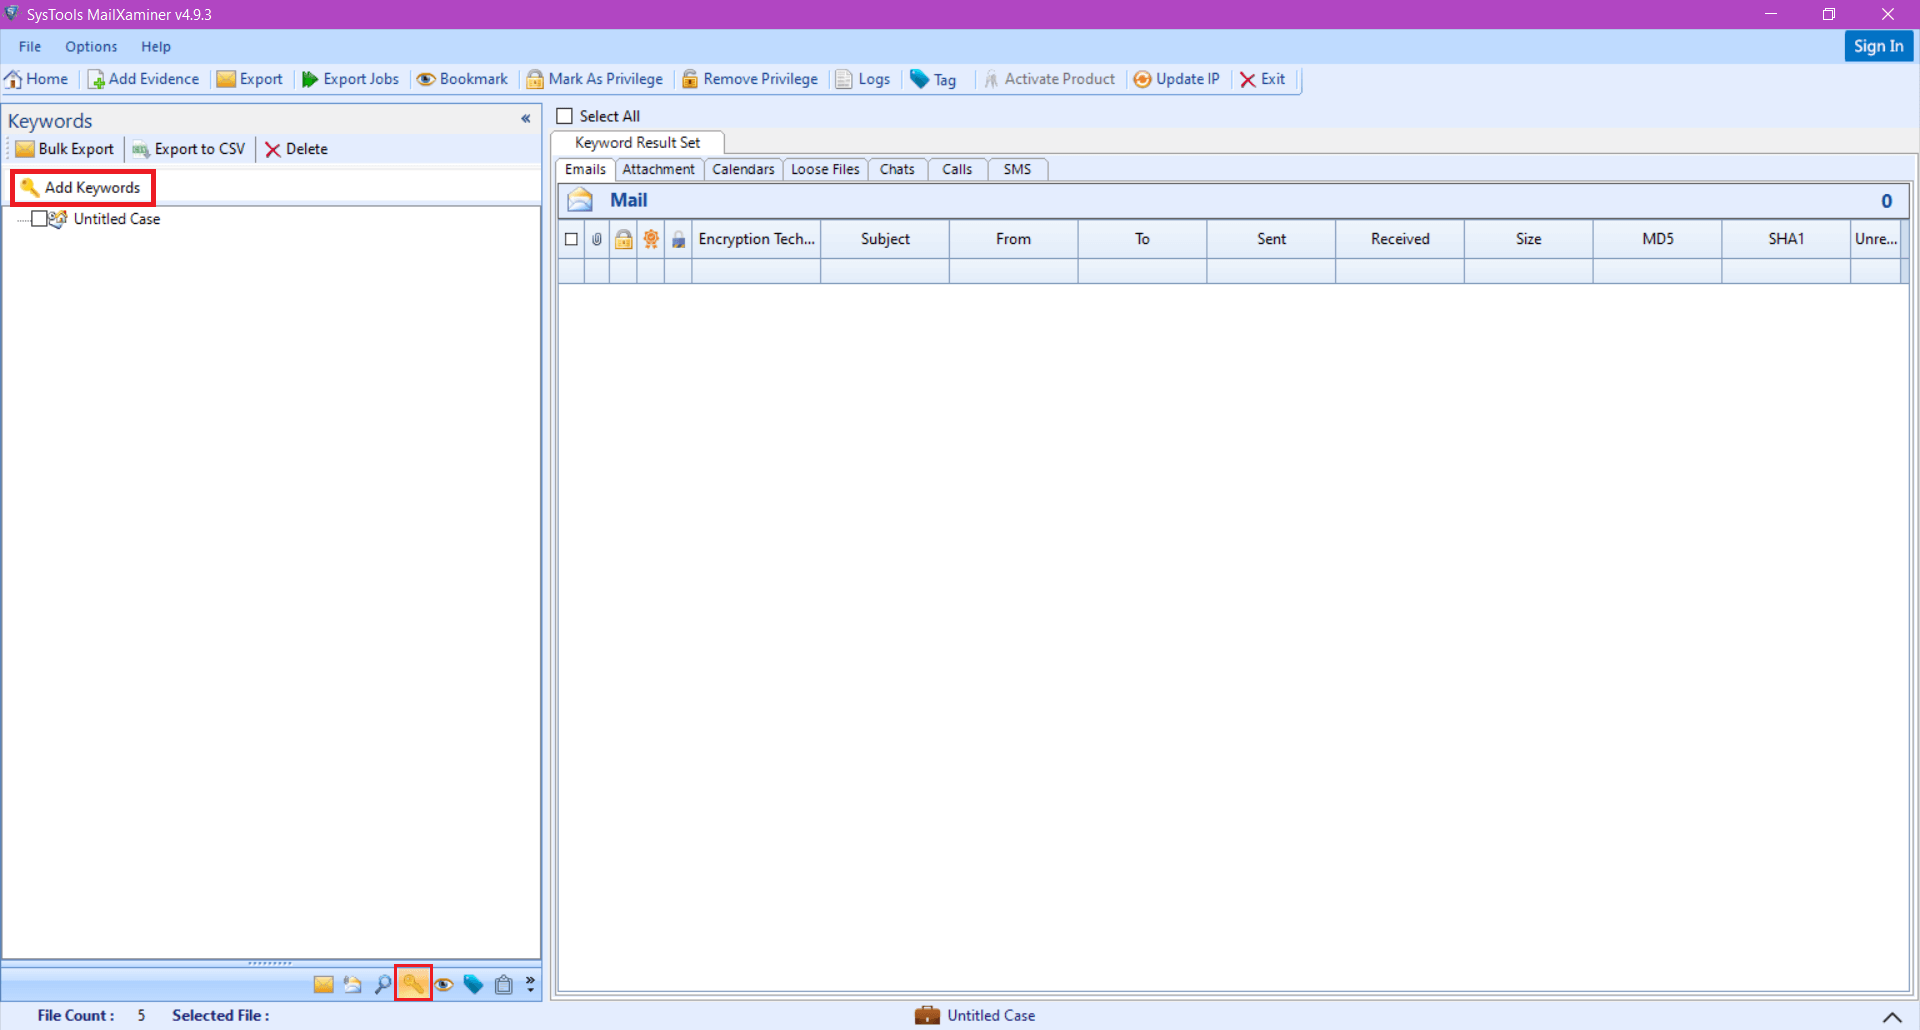Click Delete in Keywords panel
The image size is (1920, 1030).
click(x=296, y=149)
